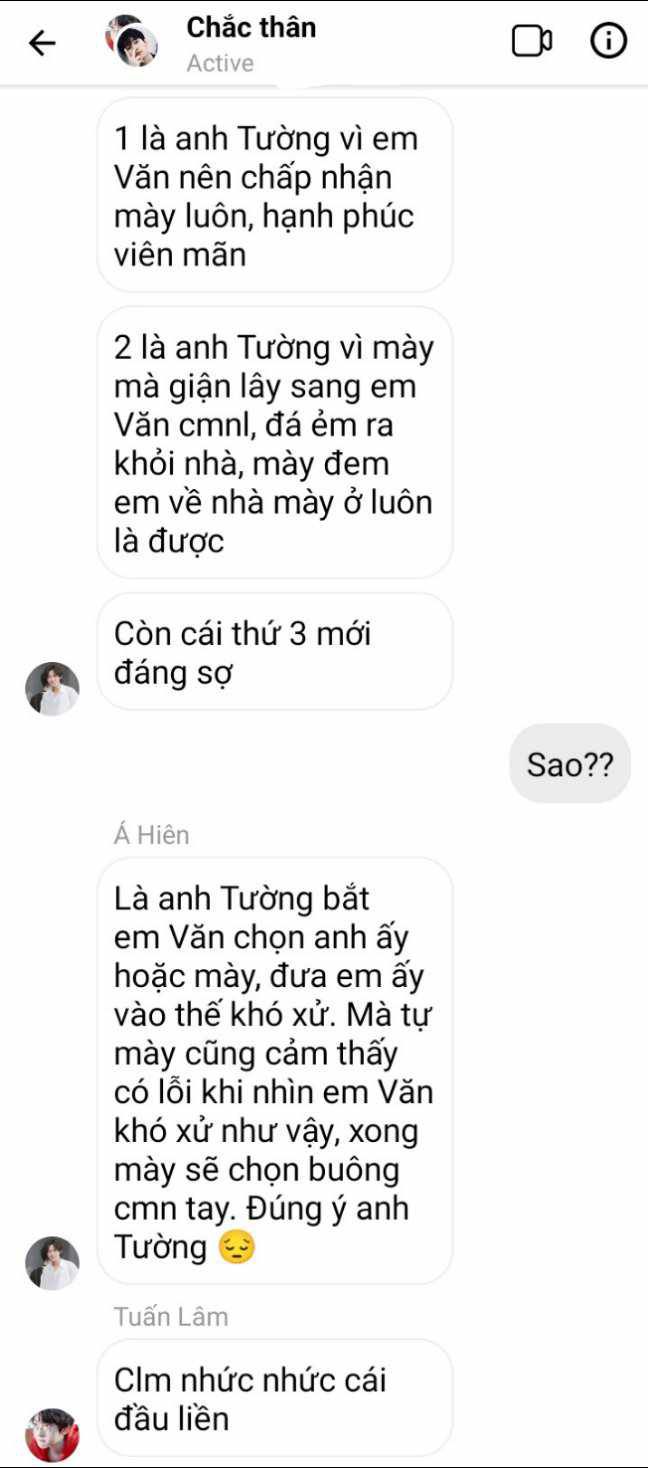Start a video call
Image resolution: width=648 pixels, height=1468 pixels.
tap(532, 41)
